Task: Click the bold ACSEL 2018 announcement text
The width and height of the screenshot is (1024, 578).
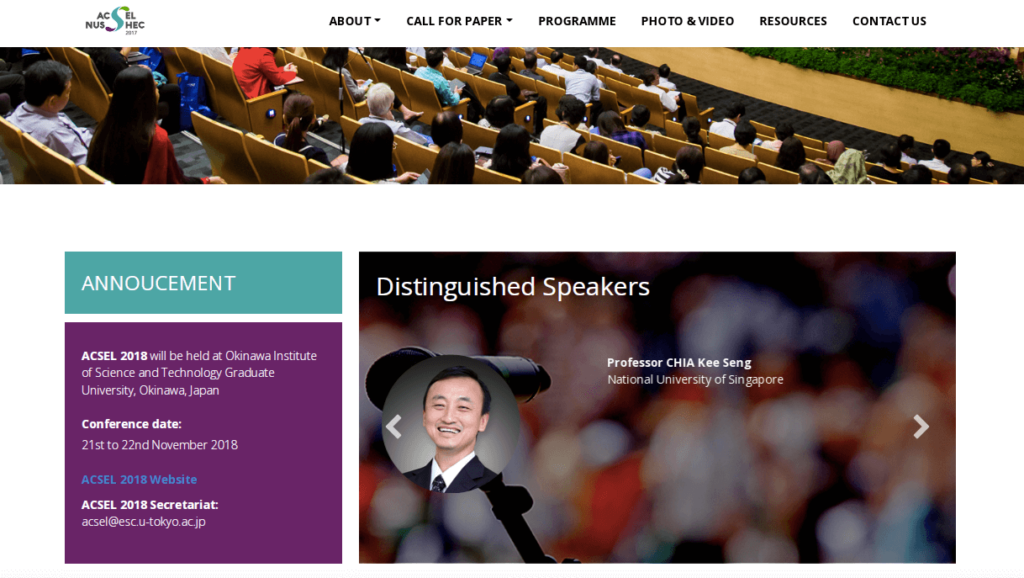Action: tap(114, 355)
